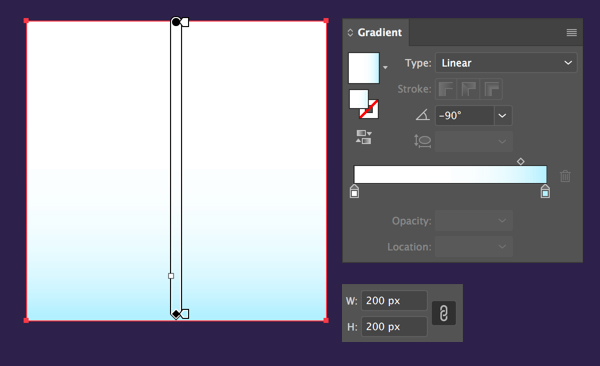Open the gradient Type dropdown

506,63
